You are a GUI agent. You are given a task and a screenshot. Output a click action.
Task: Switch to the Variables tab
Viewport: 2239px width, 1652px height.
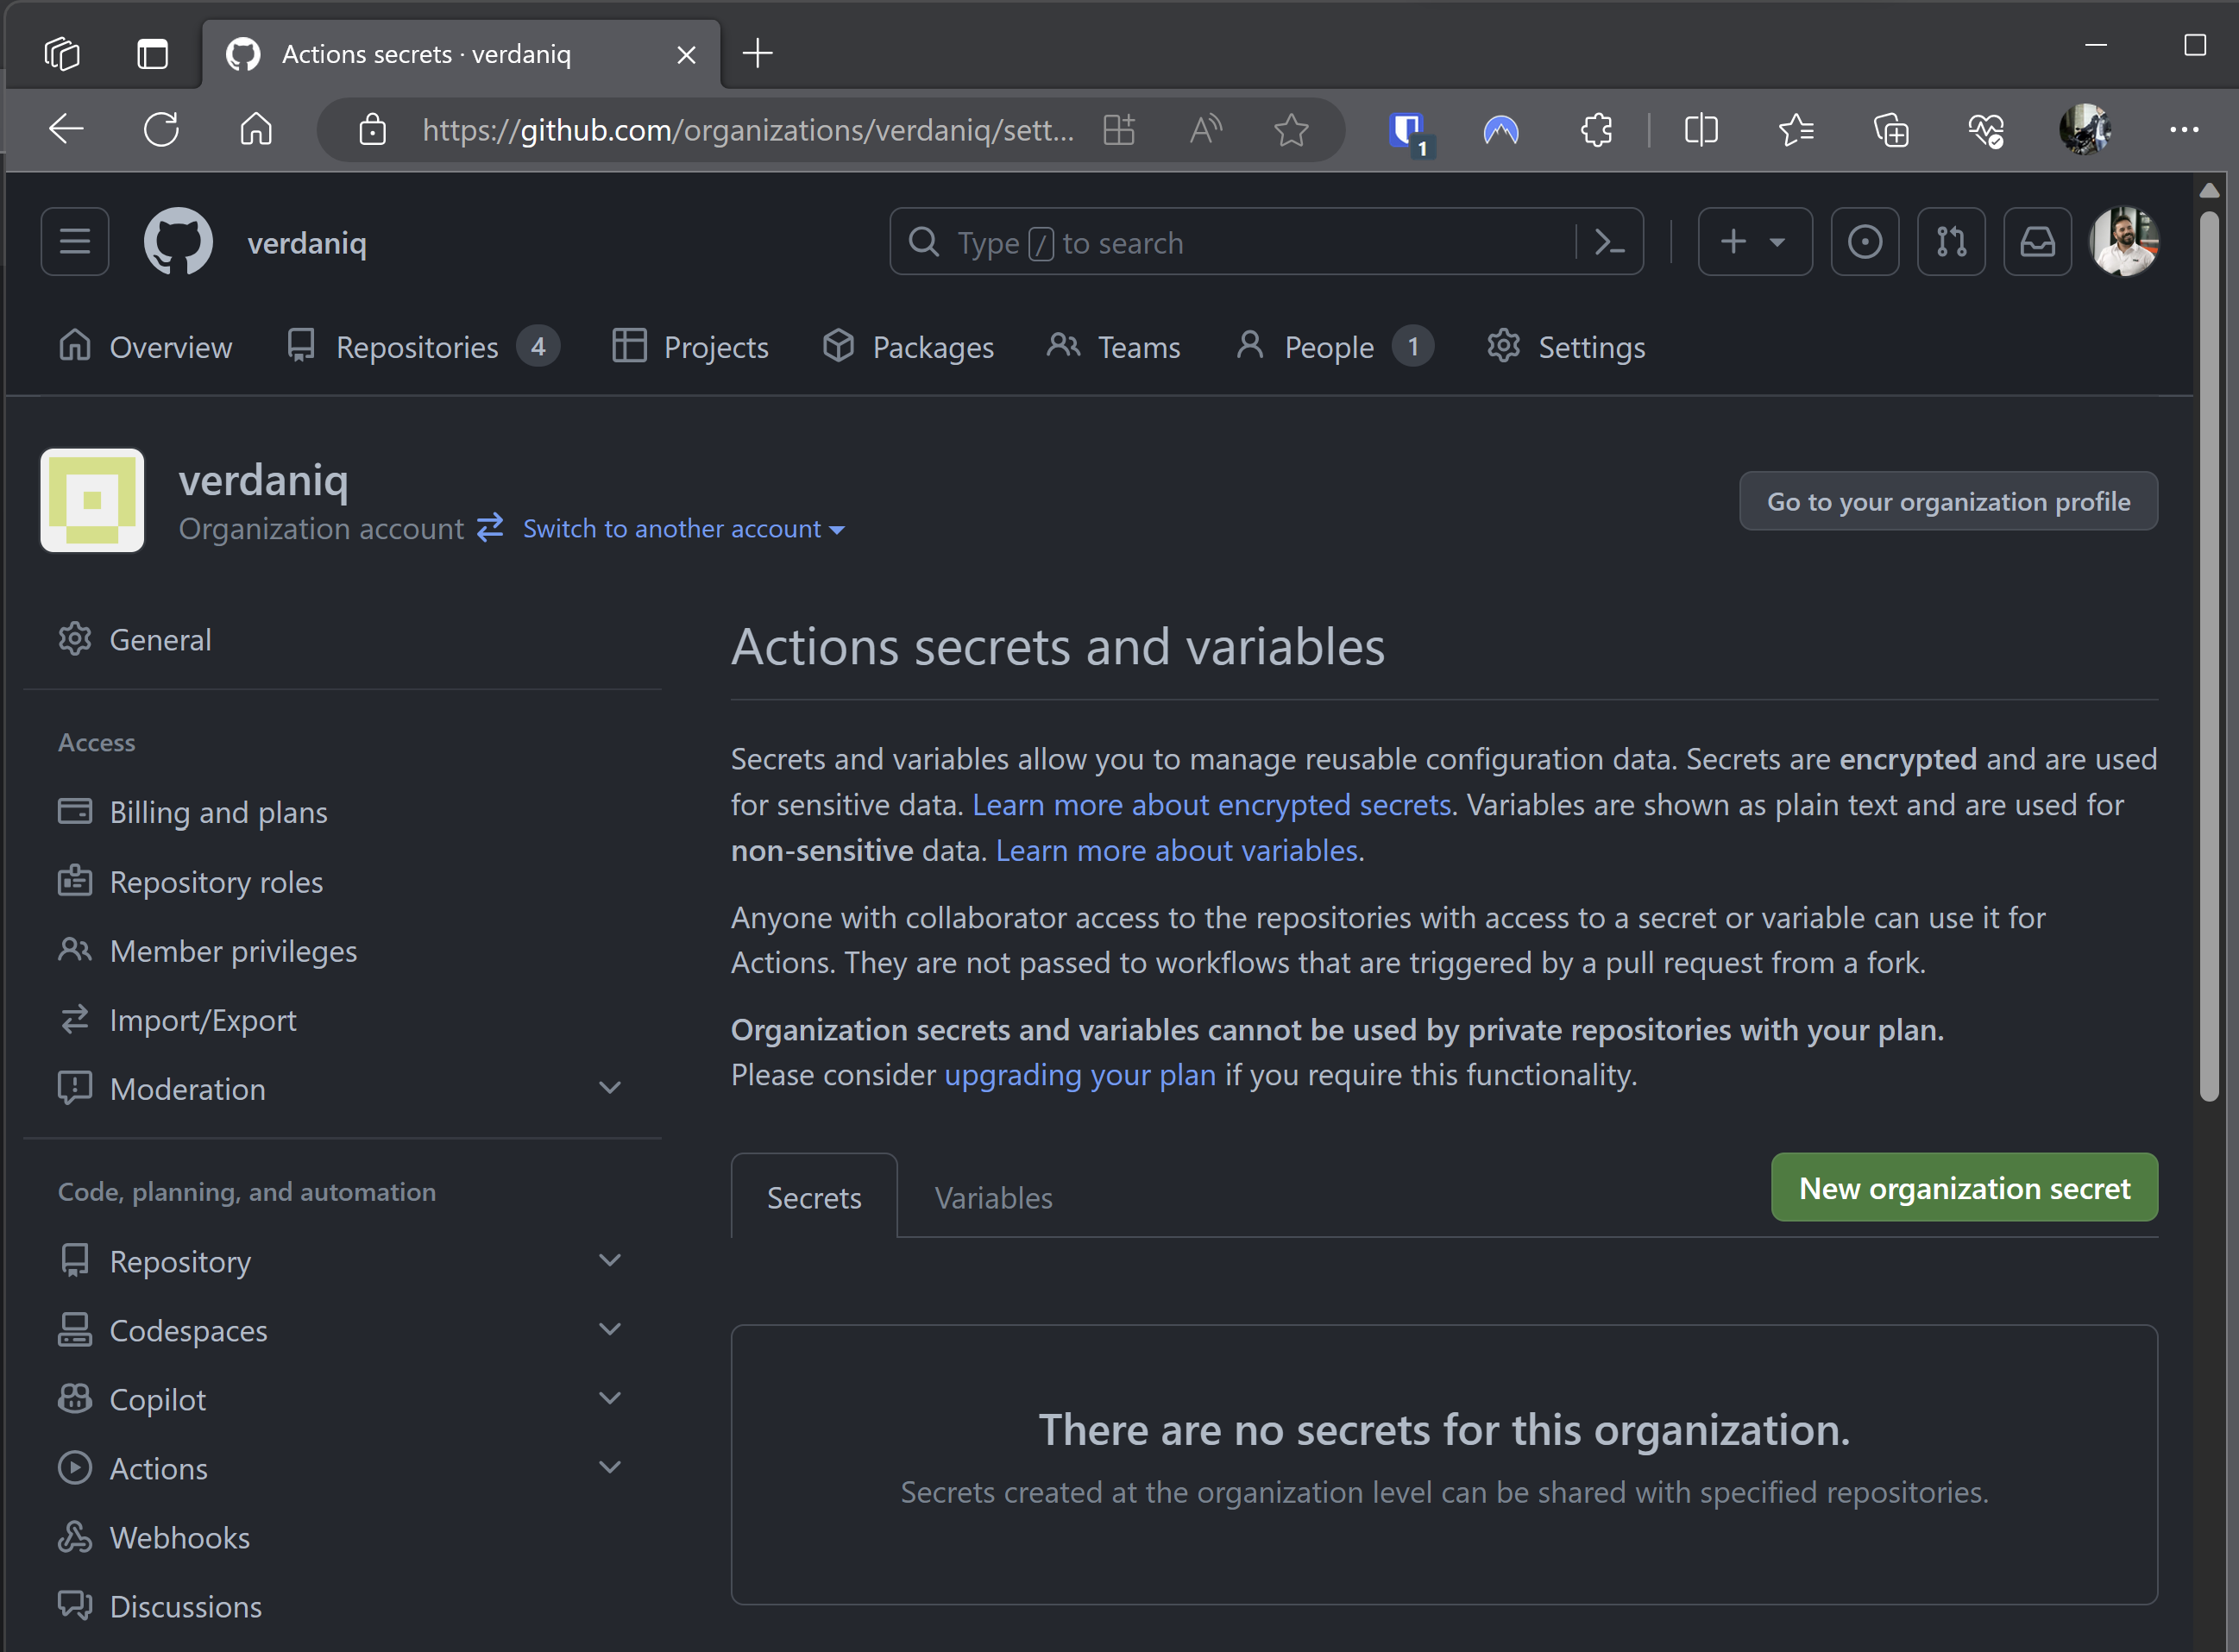[x=993, y=1198]
